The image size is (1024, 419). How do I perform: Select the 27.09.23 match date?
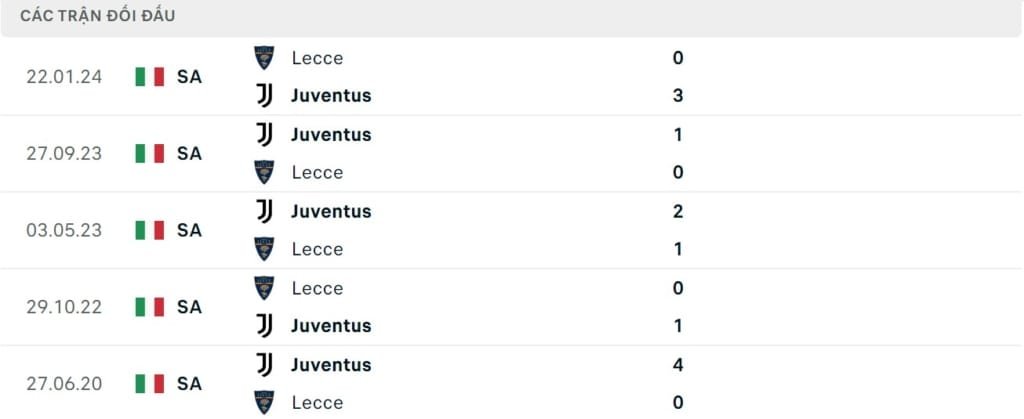pyautogui.click(x=64, y=153)
